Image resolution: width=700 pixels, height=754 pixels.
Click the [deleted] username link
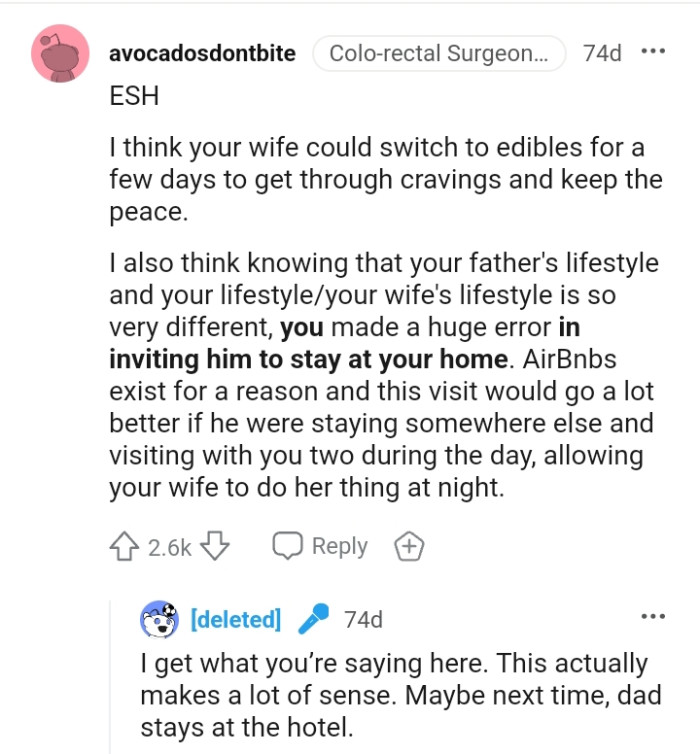pyautogui.click(x=236, y=620)
